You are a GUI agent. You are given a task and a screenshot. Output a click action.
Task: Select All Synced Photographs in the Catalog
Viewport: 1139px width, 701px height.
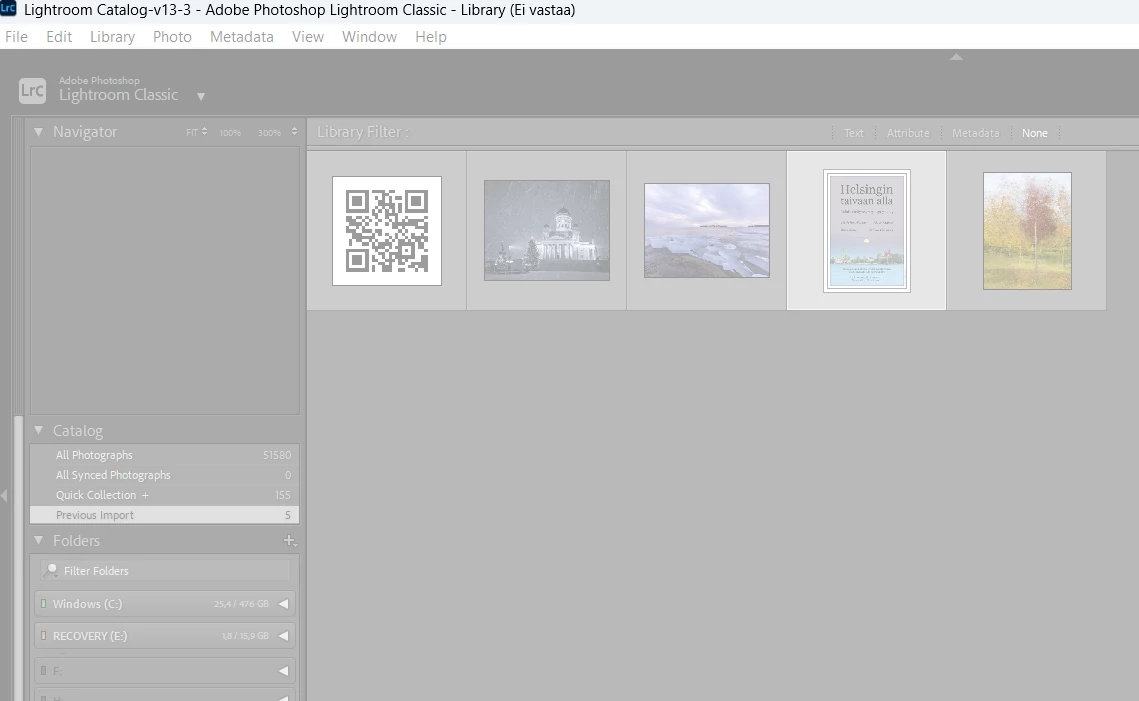pos(164,475)
